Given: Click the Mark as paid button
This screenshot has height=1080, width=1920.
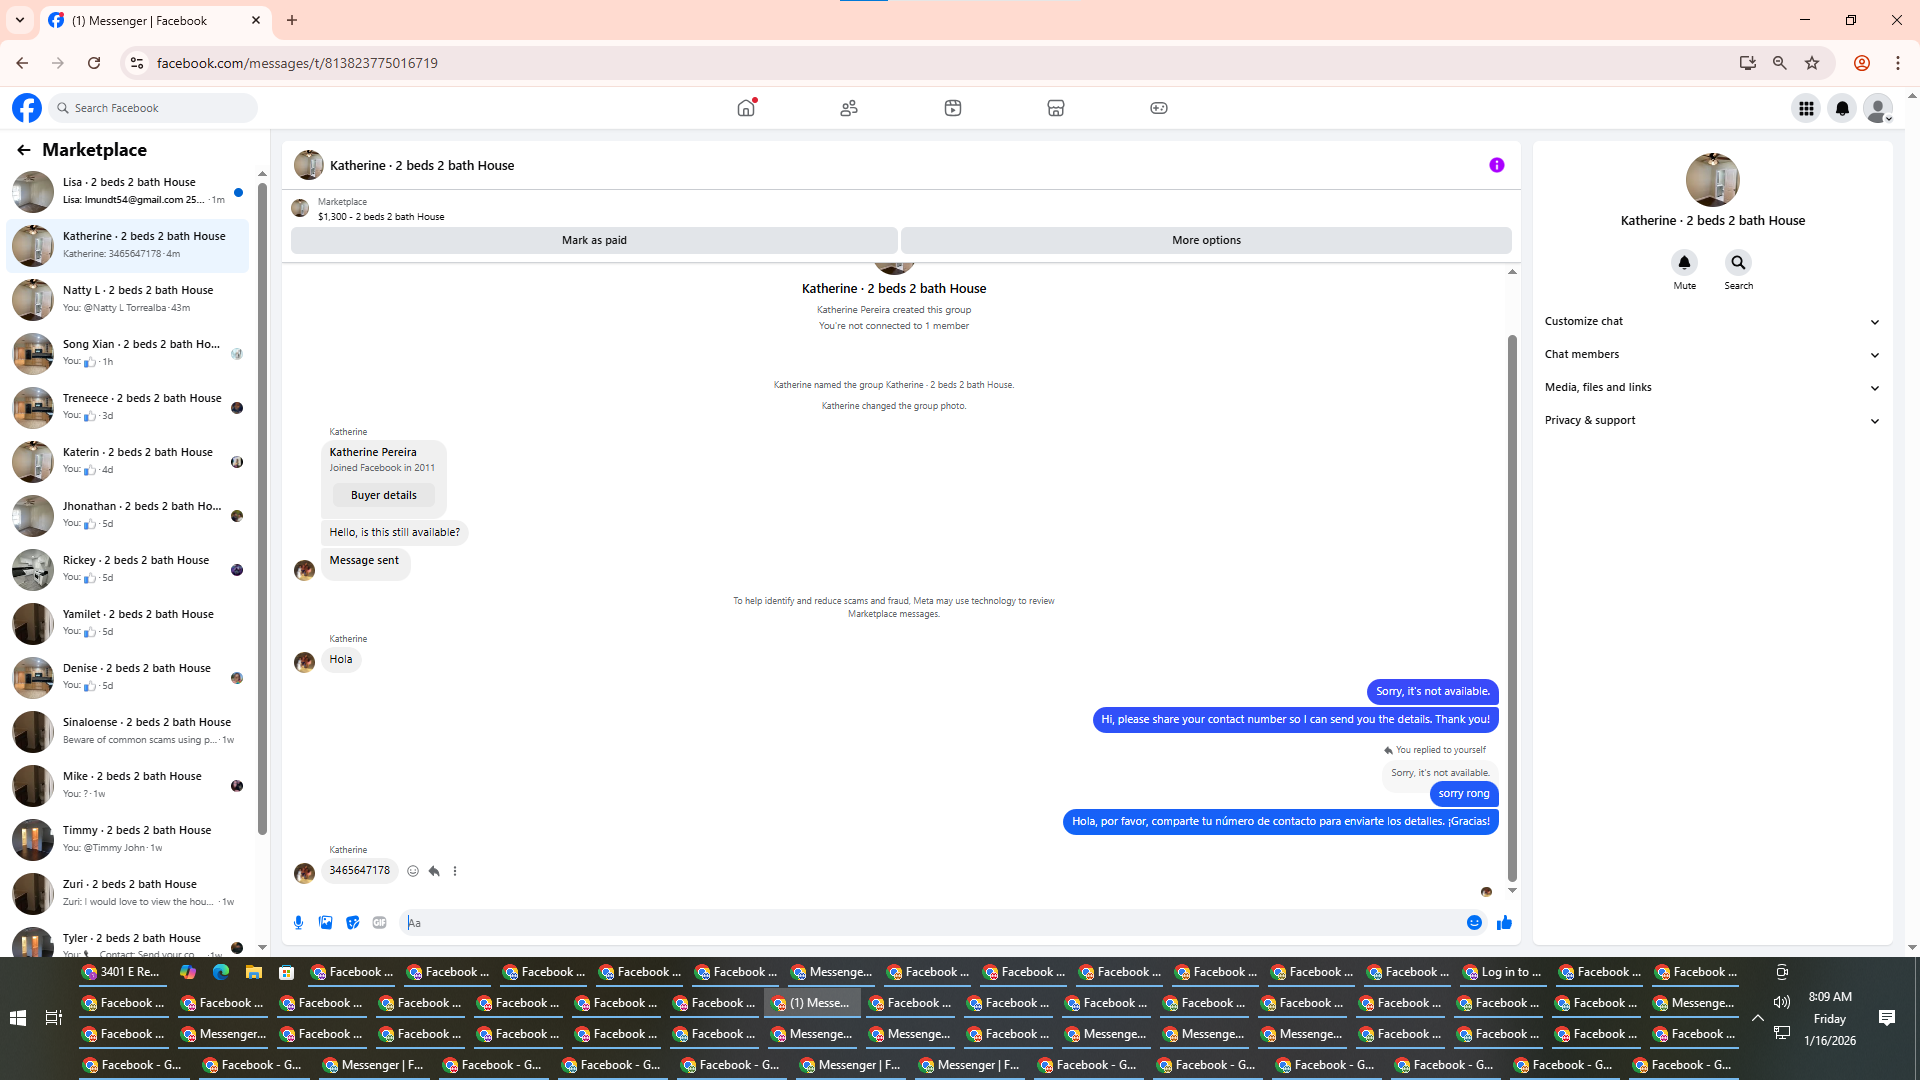Looking at the screenshot, I should [594, 240].
